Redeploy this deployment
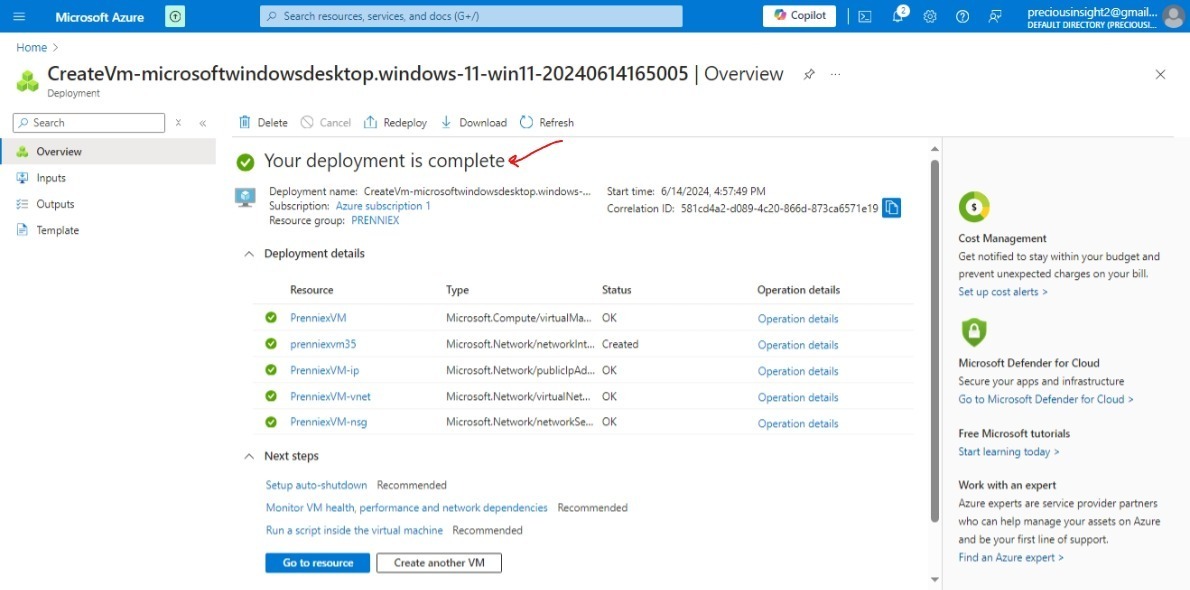Screen dimensions: 1190x590 (x=395, y=122)
